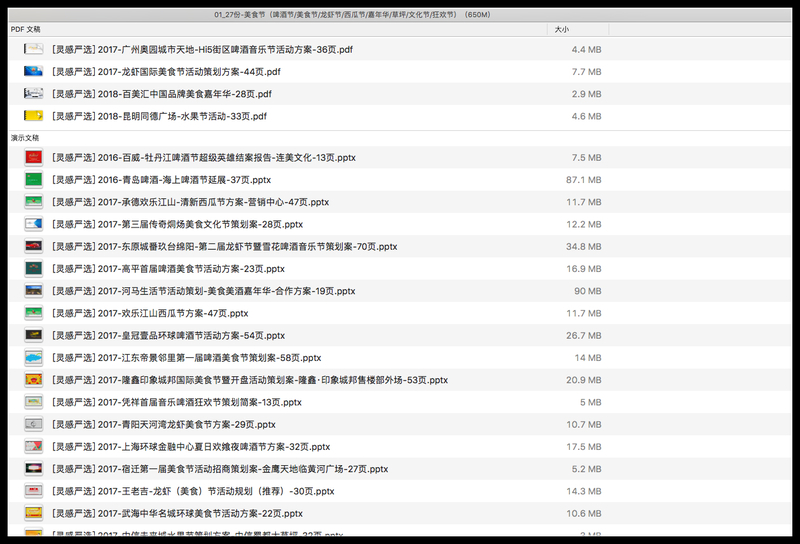Click the thumbnail icon of 百美汇中国品牌美食嘉年华 pdf
This screenshot has height=544, width=800.
pyautogui.click(x=34, y=93)
